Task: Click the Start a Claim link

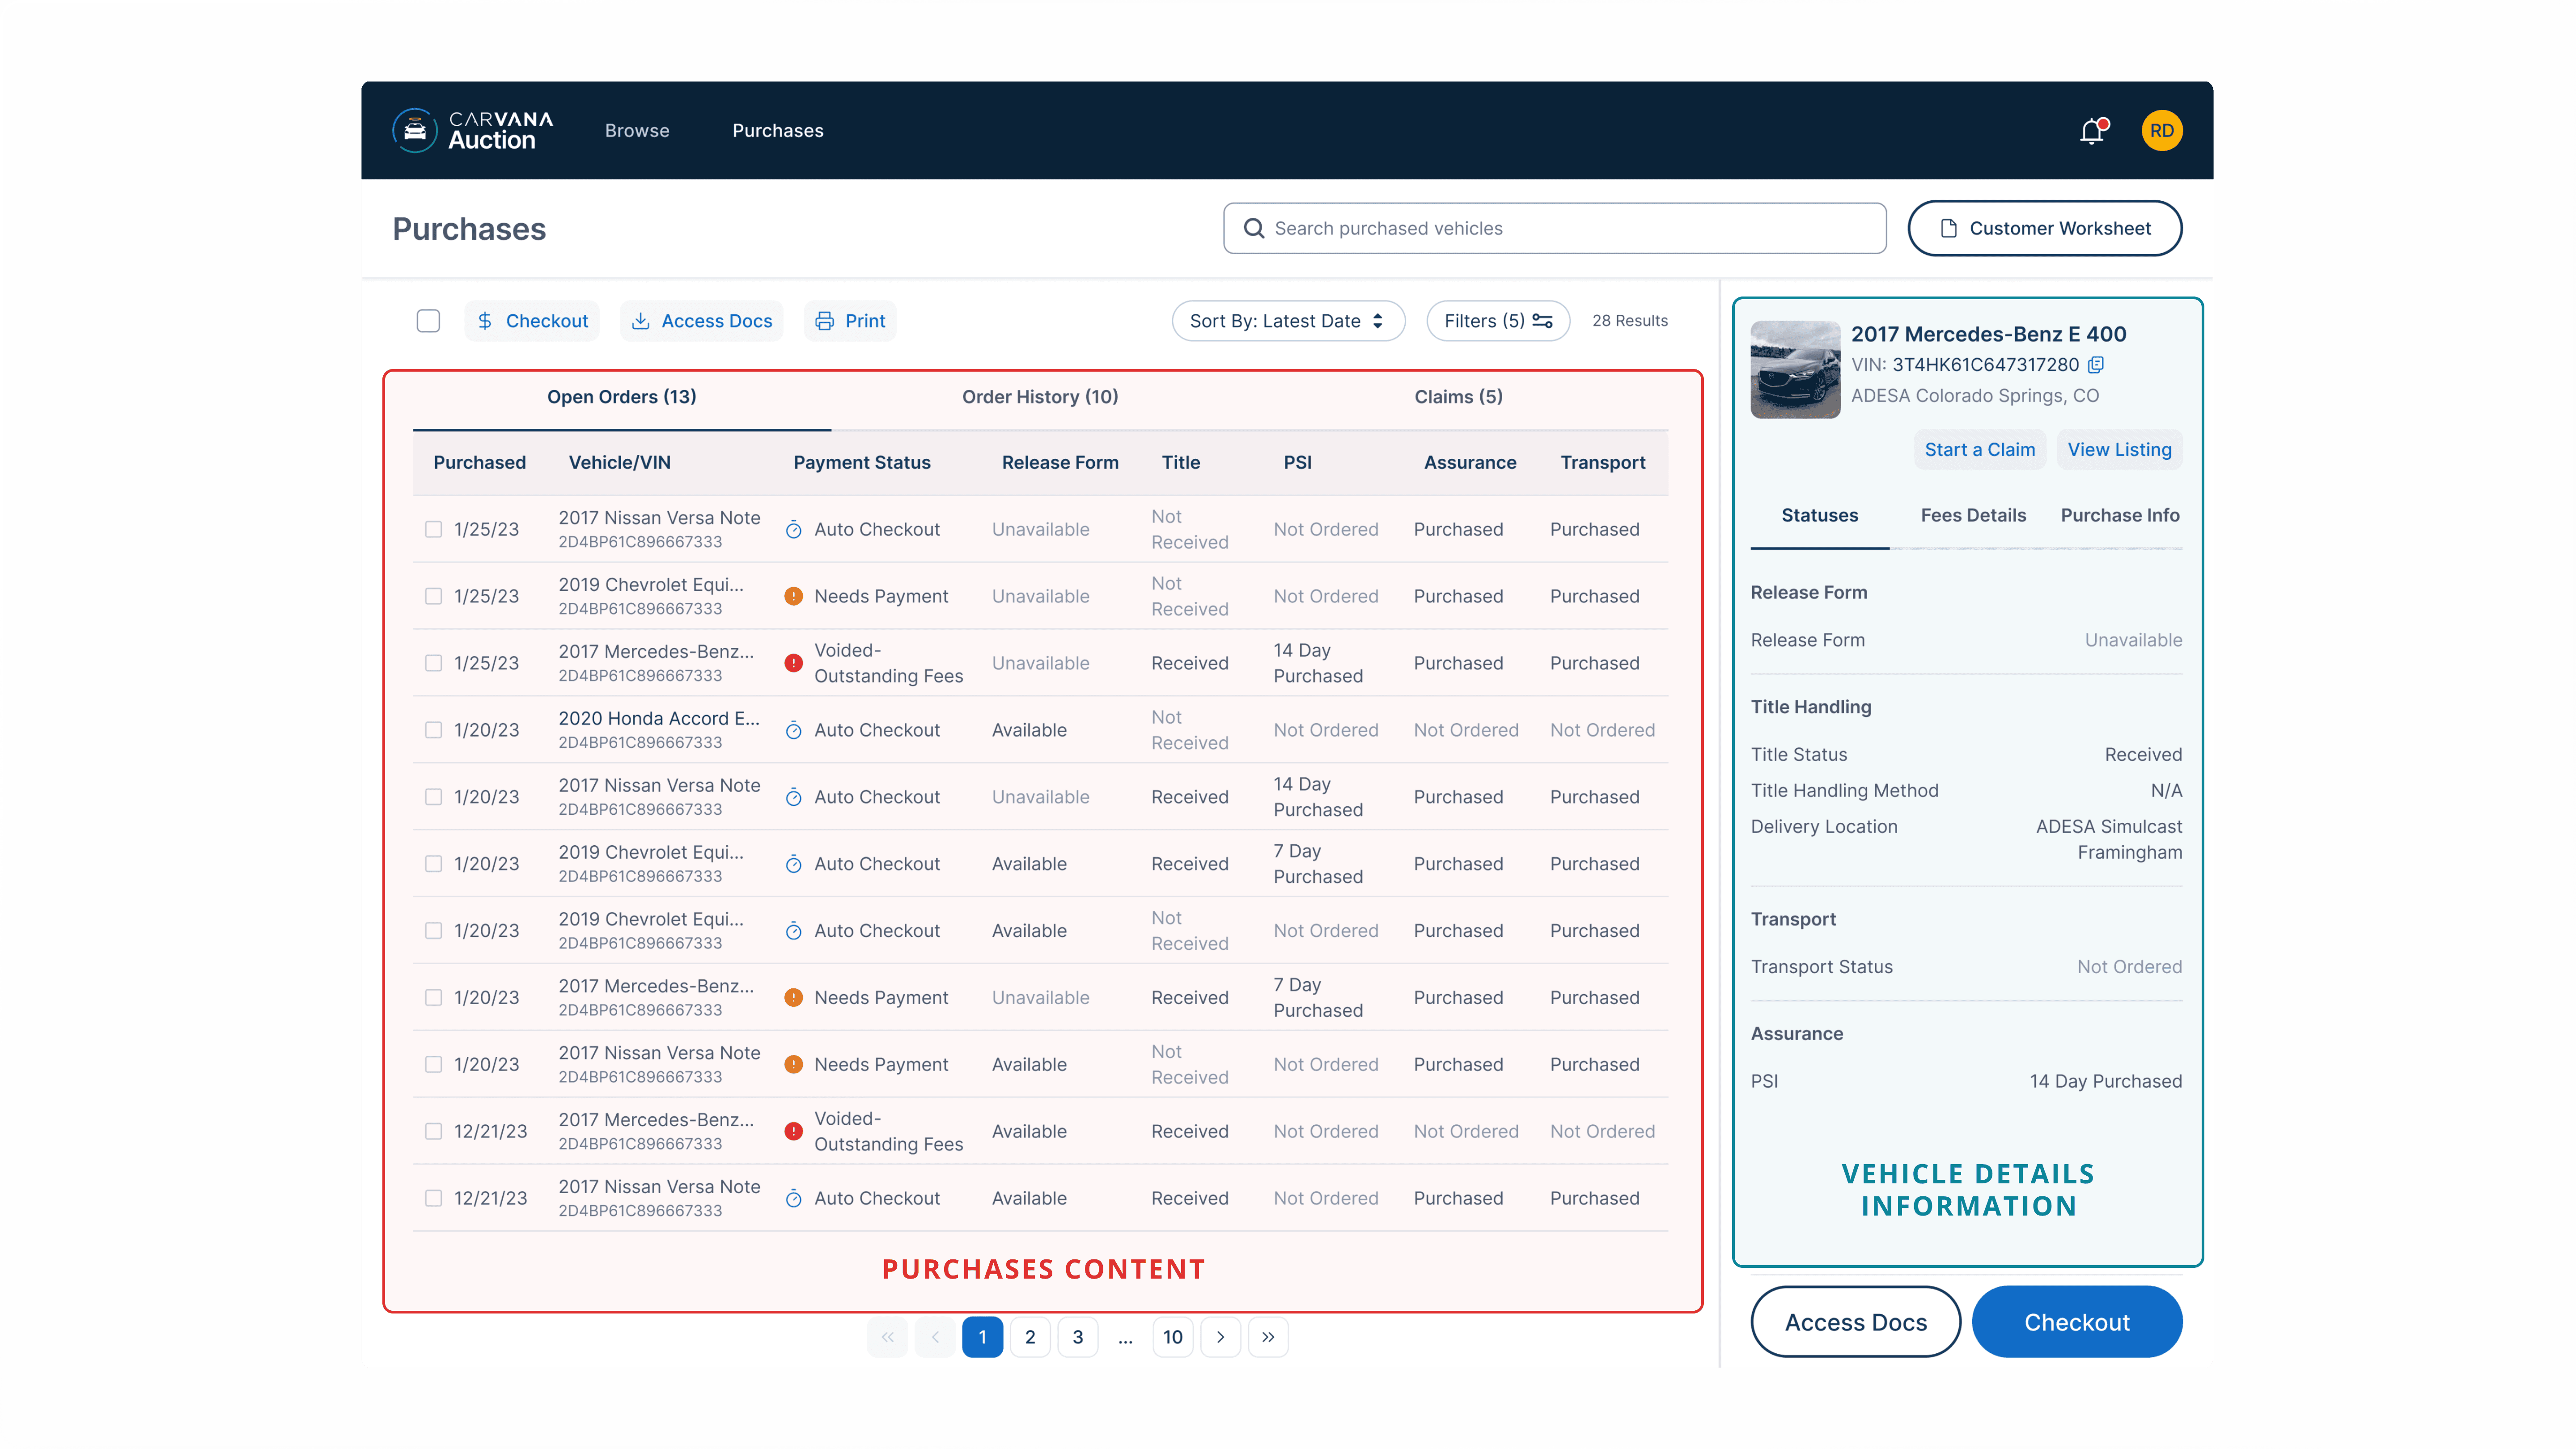Action: [x=1979, y=450]
